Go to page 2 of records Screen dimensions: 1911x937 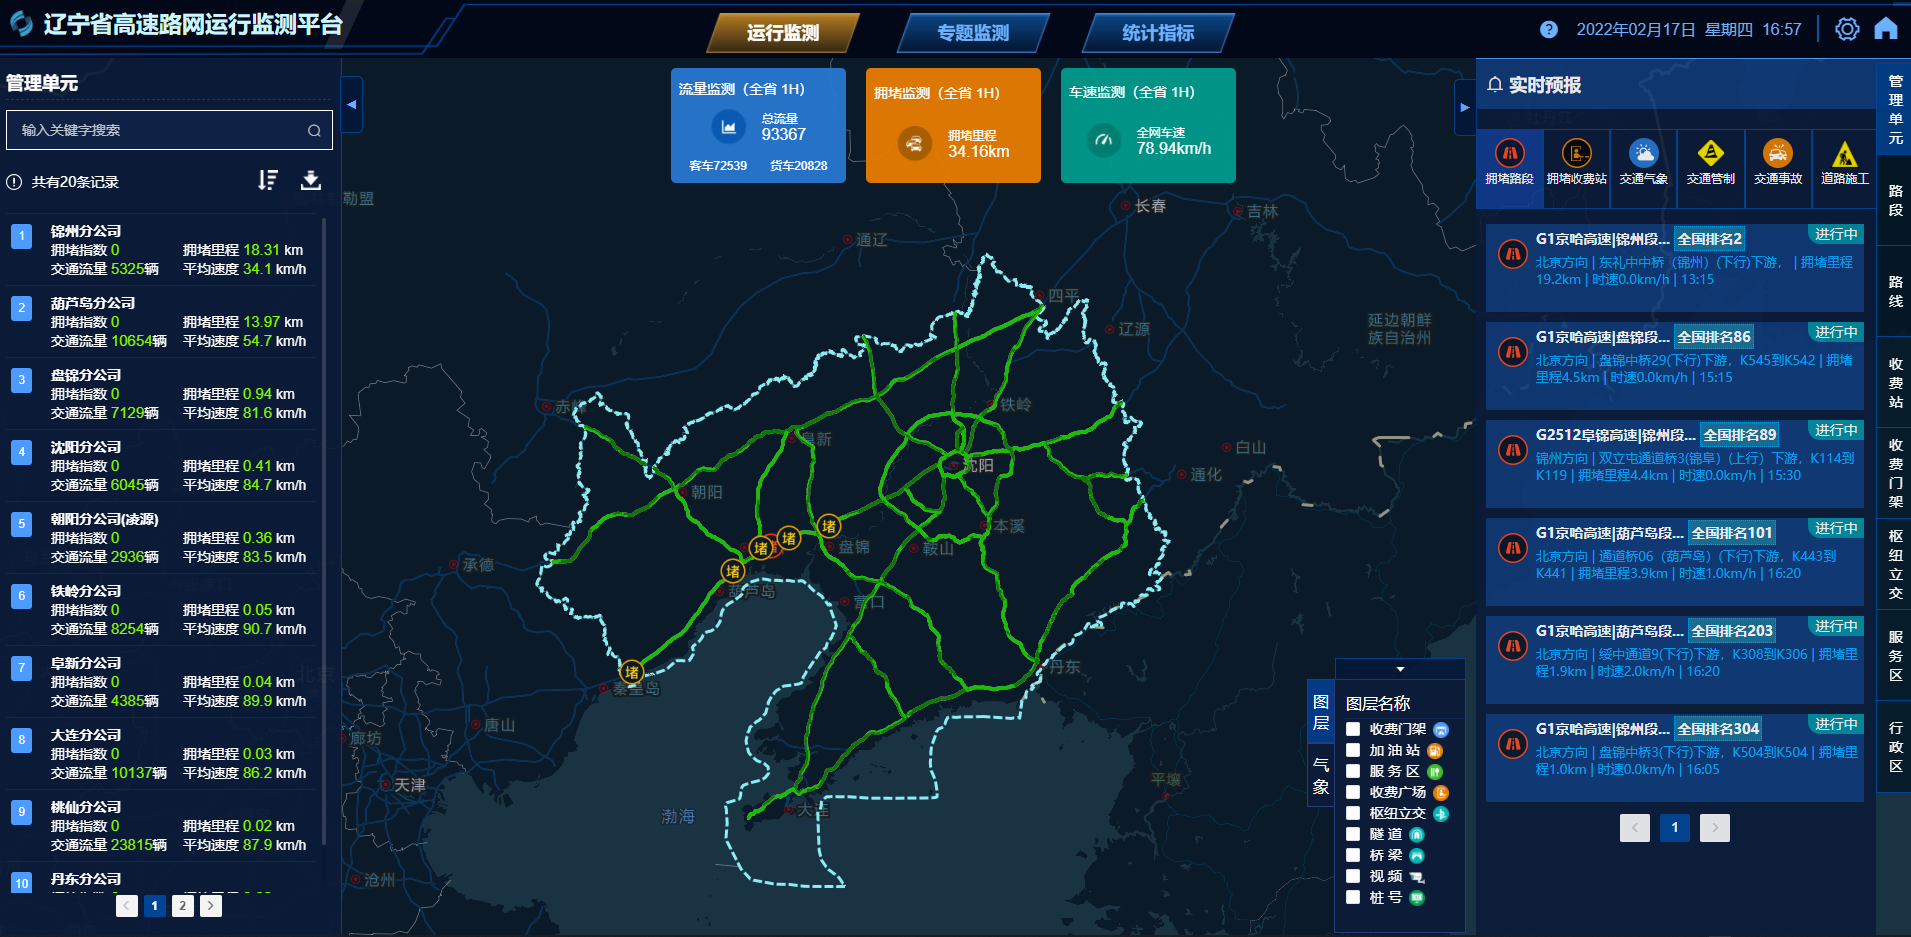[182, 906]
